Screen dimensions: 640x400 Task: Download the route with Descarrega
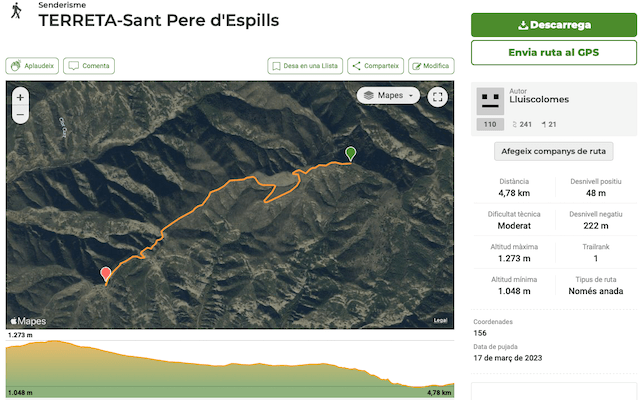point(554,25)
